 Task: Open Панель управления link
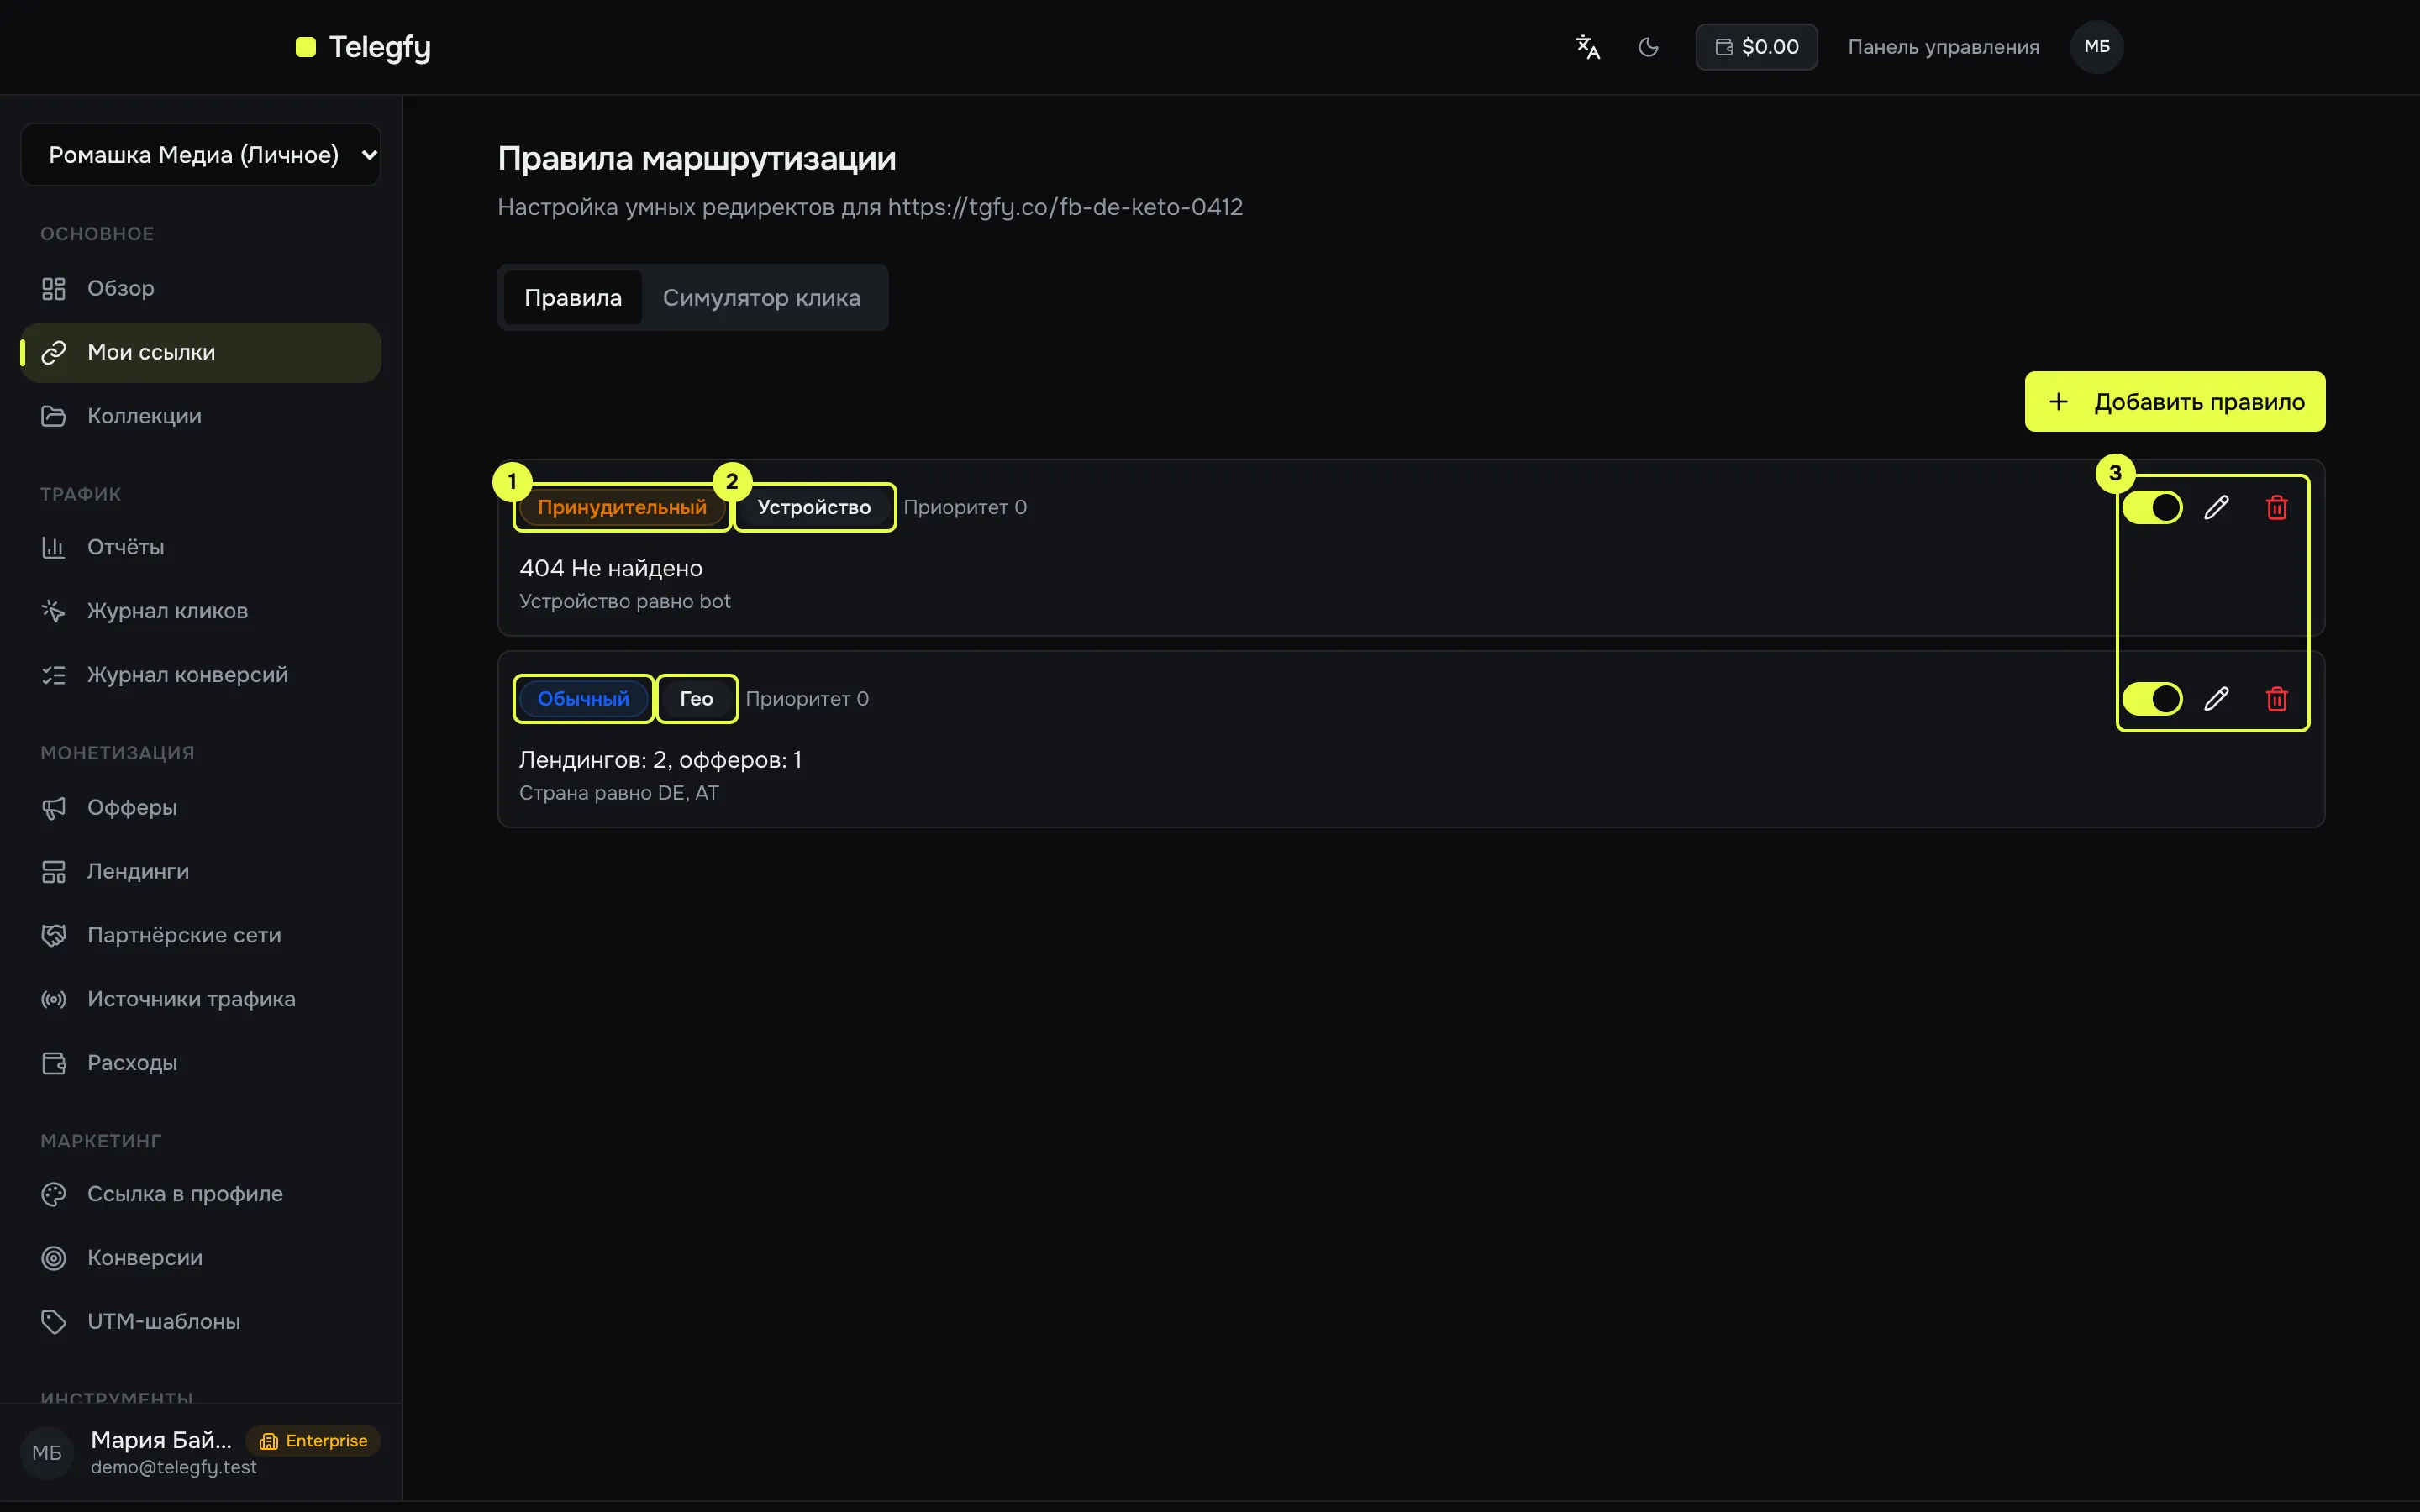click(1943, 47)
